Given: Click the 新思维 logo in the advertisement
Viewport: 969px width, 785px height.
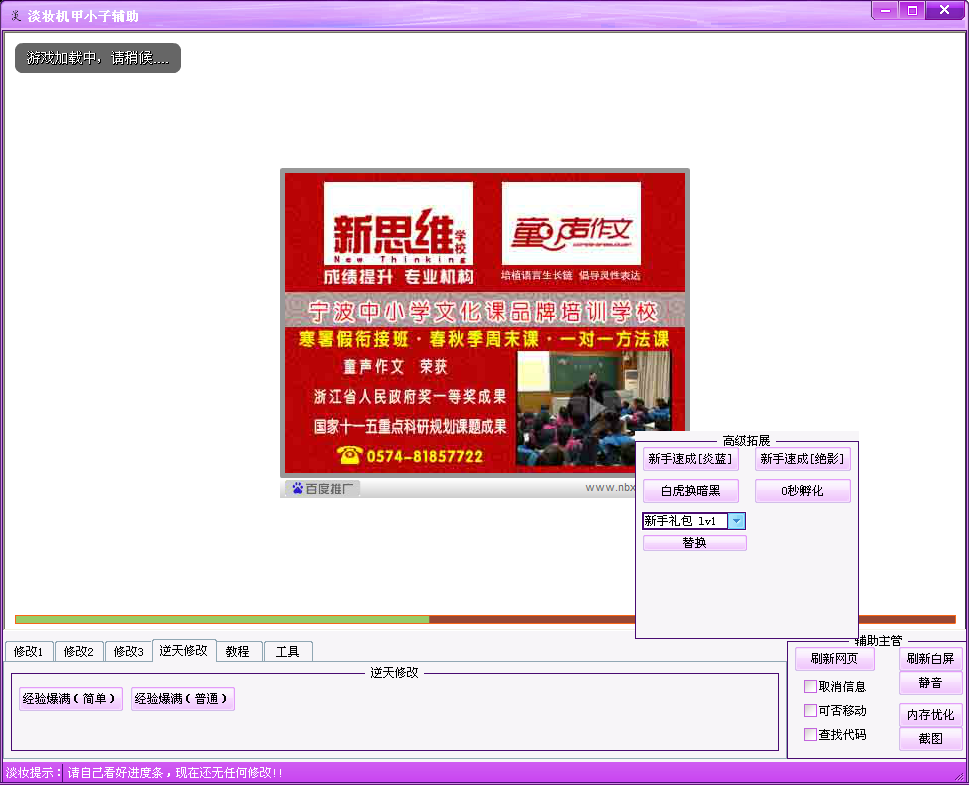Looking at the screenshot, I should tap(399, 224).
